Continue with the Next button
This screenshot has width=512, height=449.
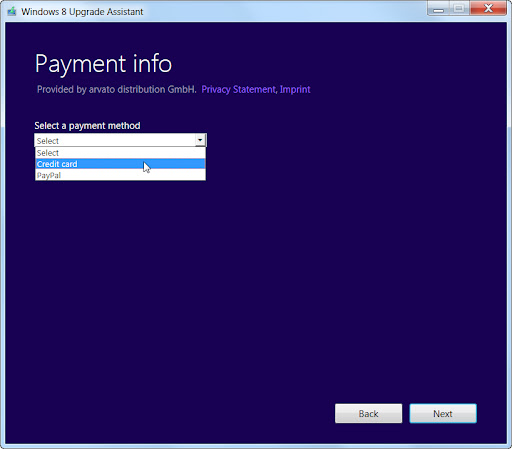pos(443,414)
